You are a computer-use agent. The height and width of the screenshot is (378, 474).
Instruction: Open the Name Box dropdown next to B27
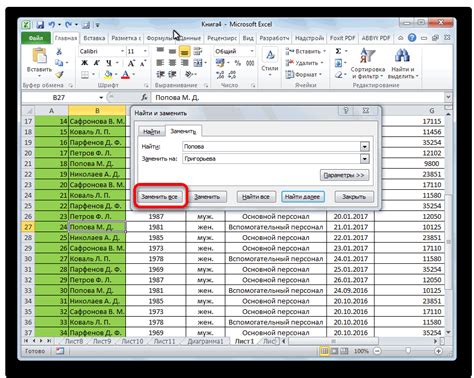click(101, 97)
